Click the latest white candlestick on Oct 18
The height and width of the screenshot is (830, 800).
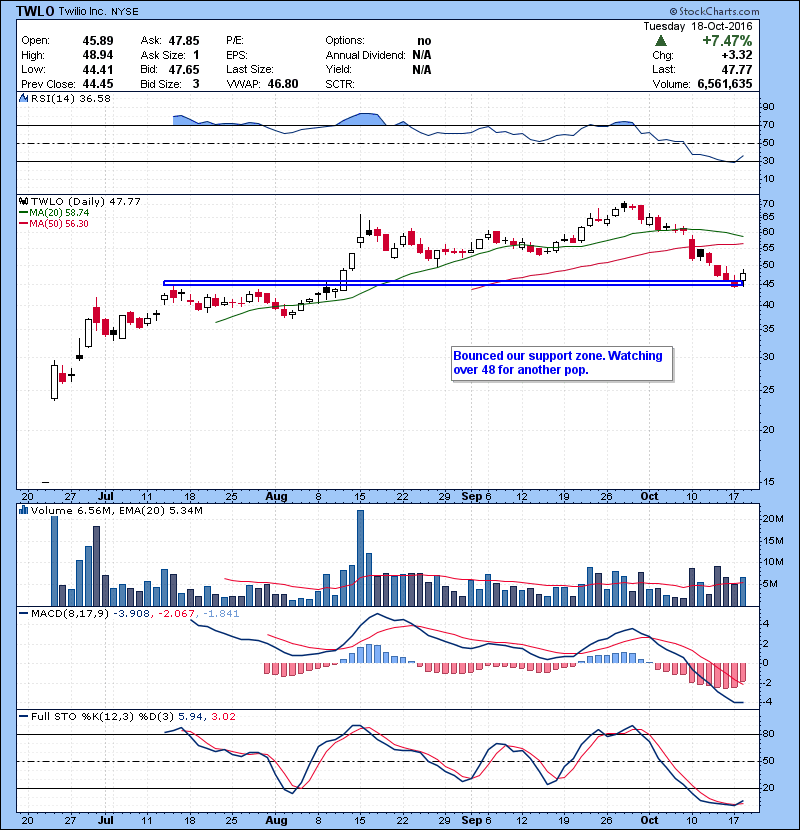[x=743, y=276]
